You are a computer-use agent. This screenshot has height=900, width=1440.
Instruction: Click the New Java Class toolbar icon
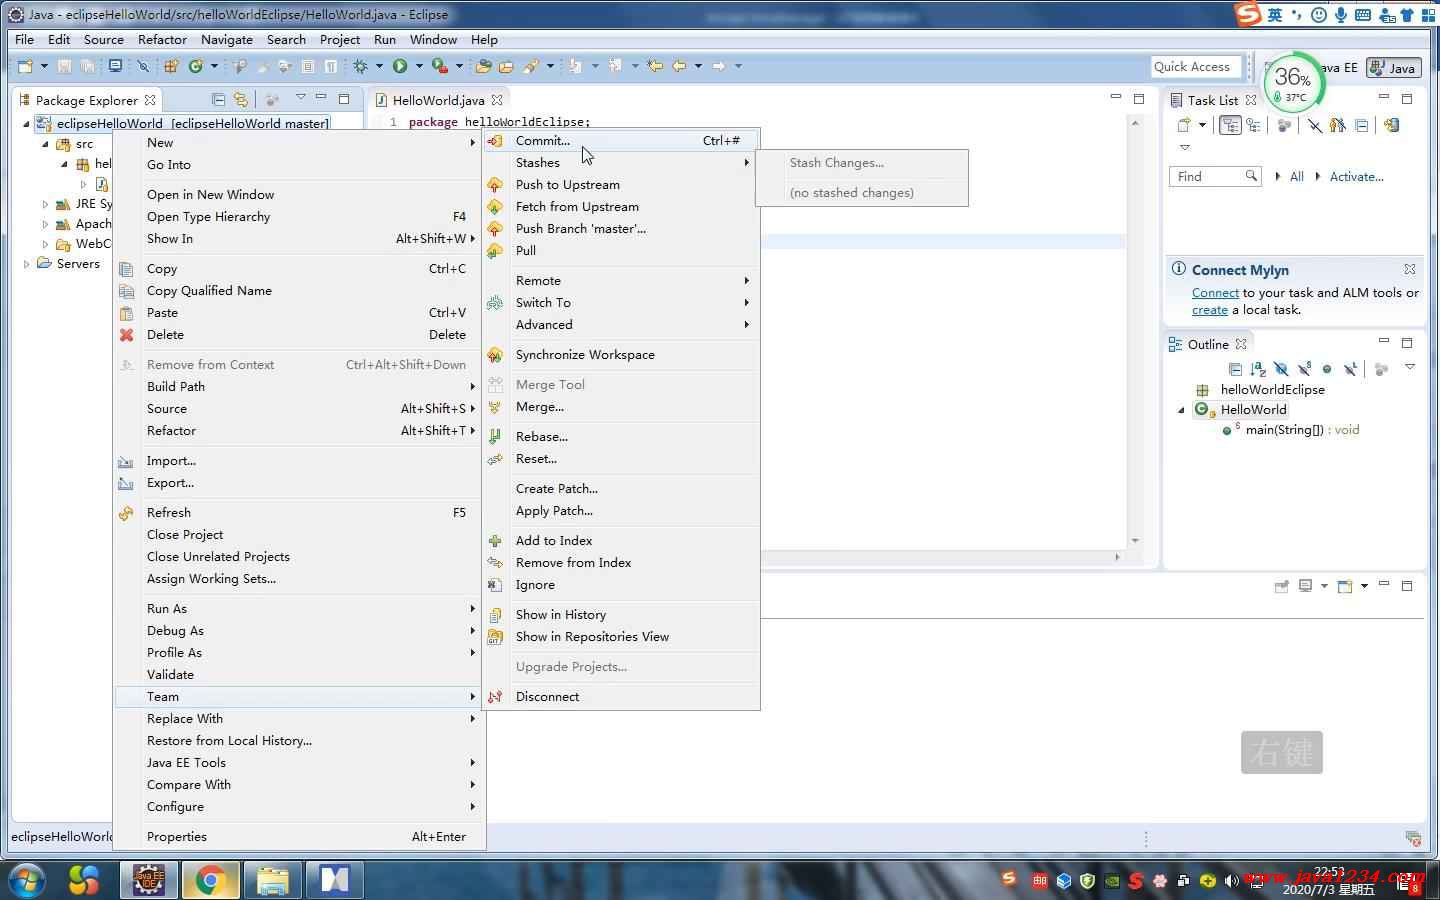click(x=196, y=66)
